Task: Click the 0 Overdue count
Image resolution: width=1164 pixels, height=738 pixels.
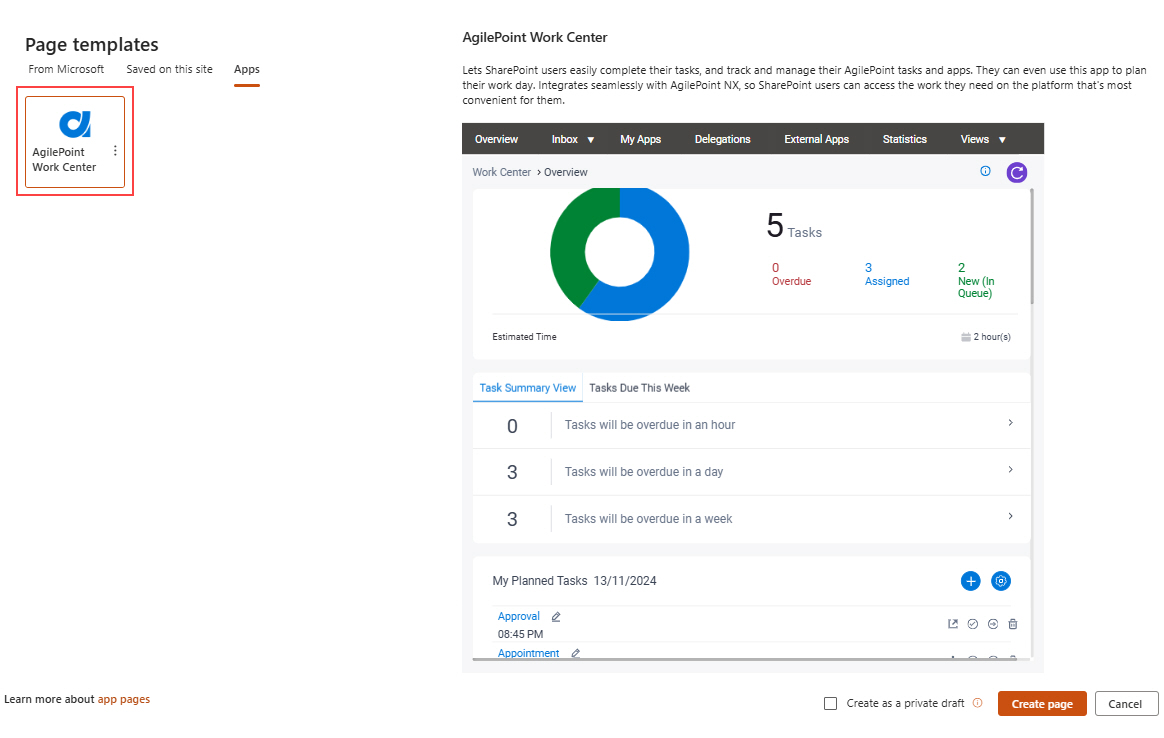Action: [x=791, y=274]
